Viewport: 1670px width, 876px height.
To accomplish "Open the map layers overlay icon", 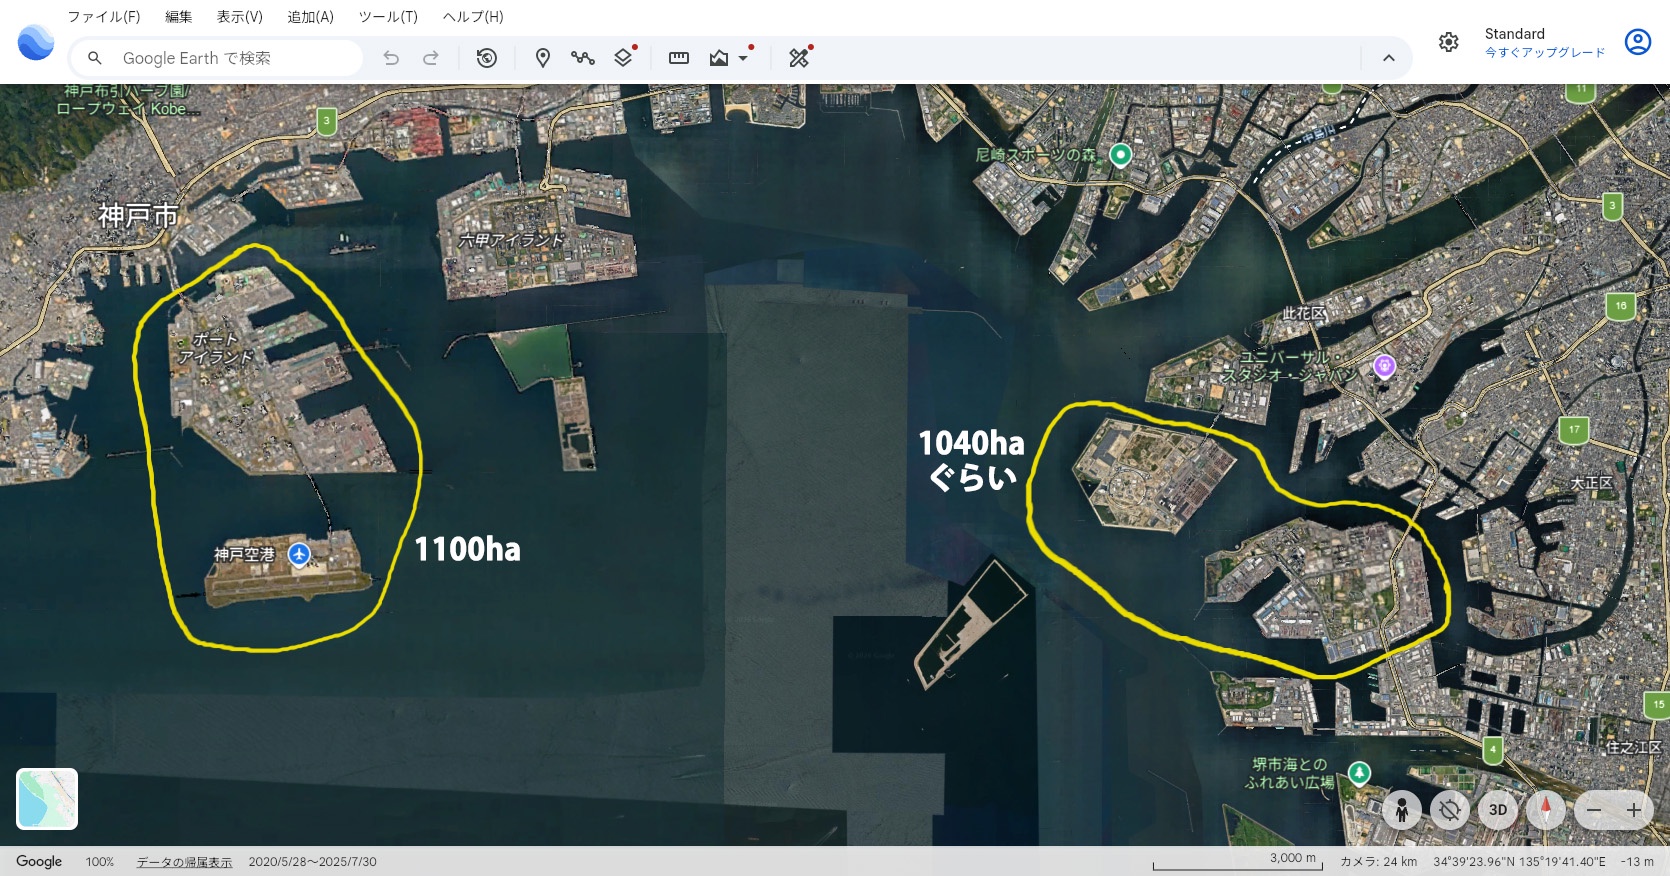I will 623,58.
